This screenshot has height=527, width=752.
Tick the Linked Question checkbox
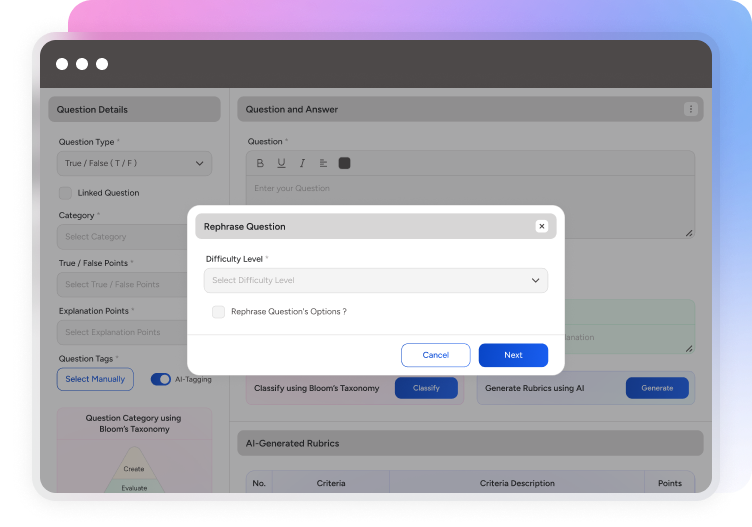(65, 193)
